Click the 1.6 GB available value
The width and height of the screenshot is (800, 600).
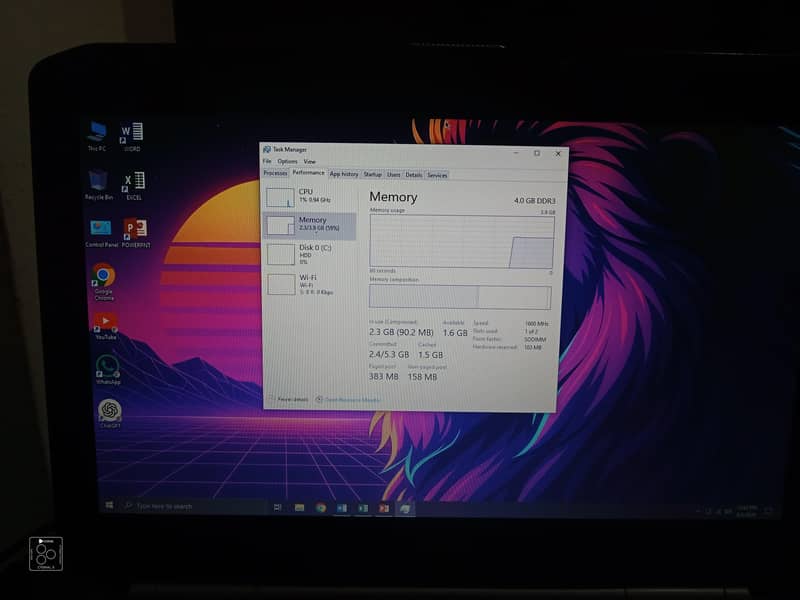coord(455,333)
